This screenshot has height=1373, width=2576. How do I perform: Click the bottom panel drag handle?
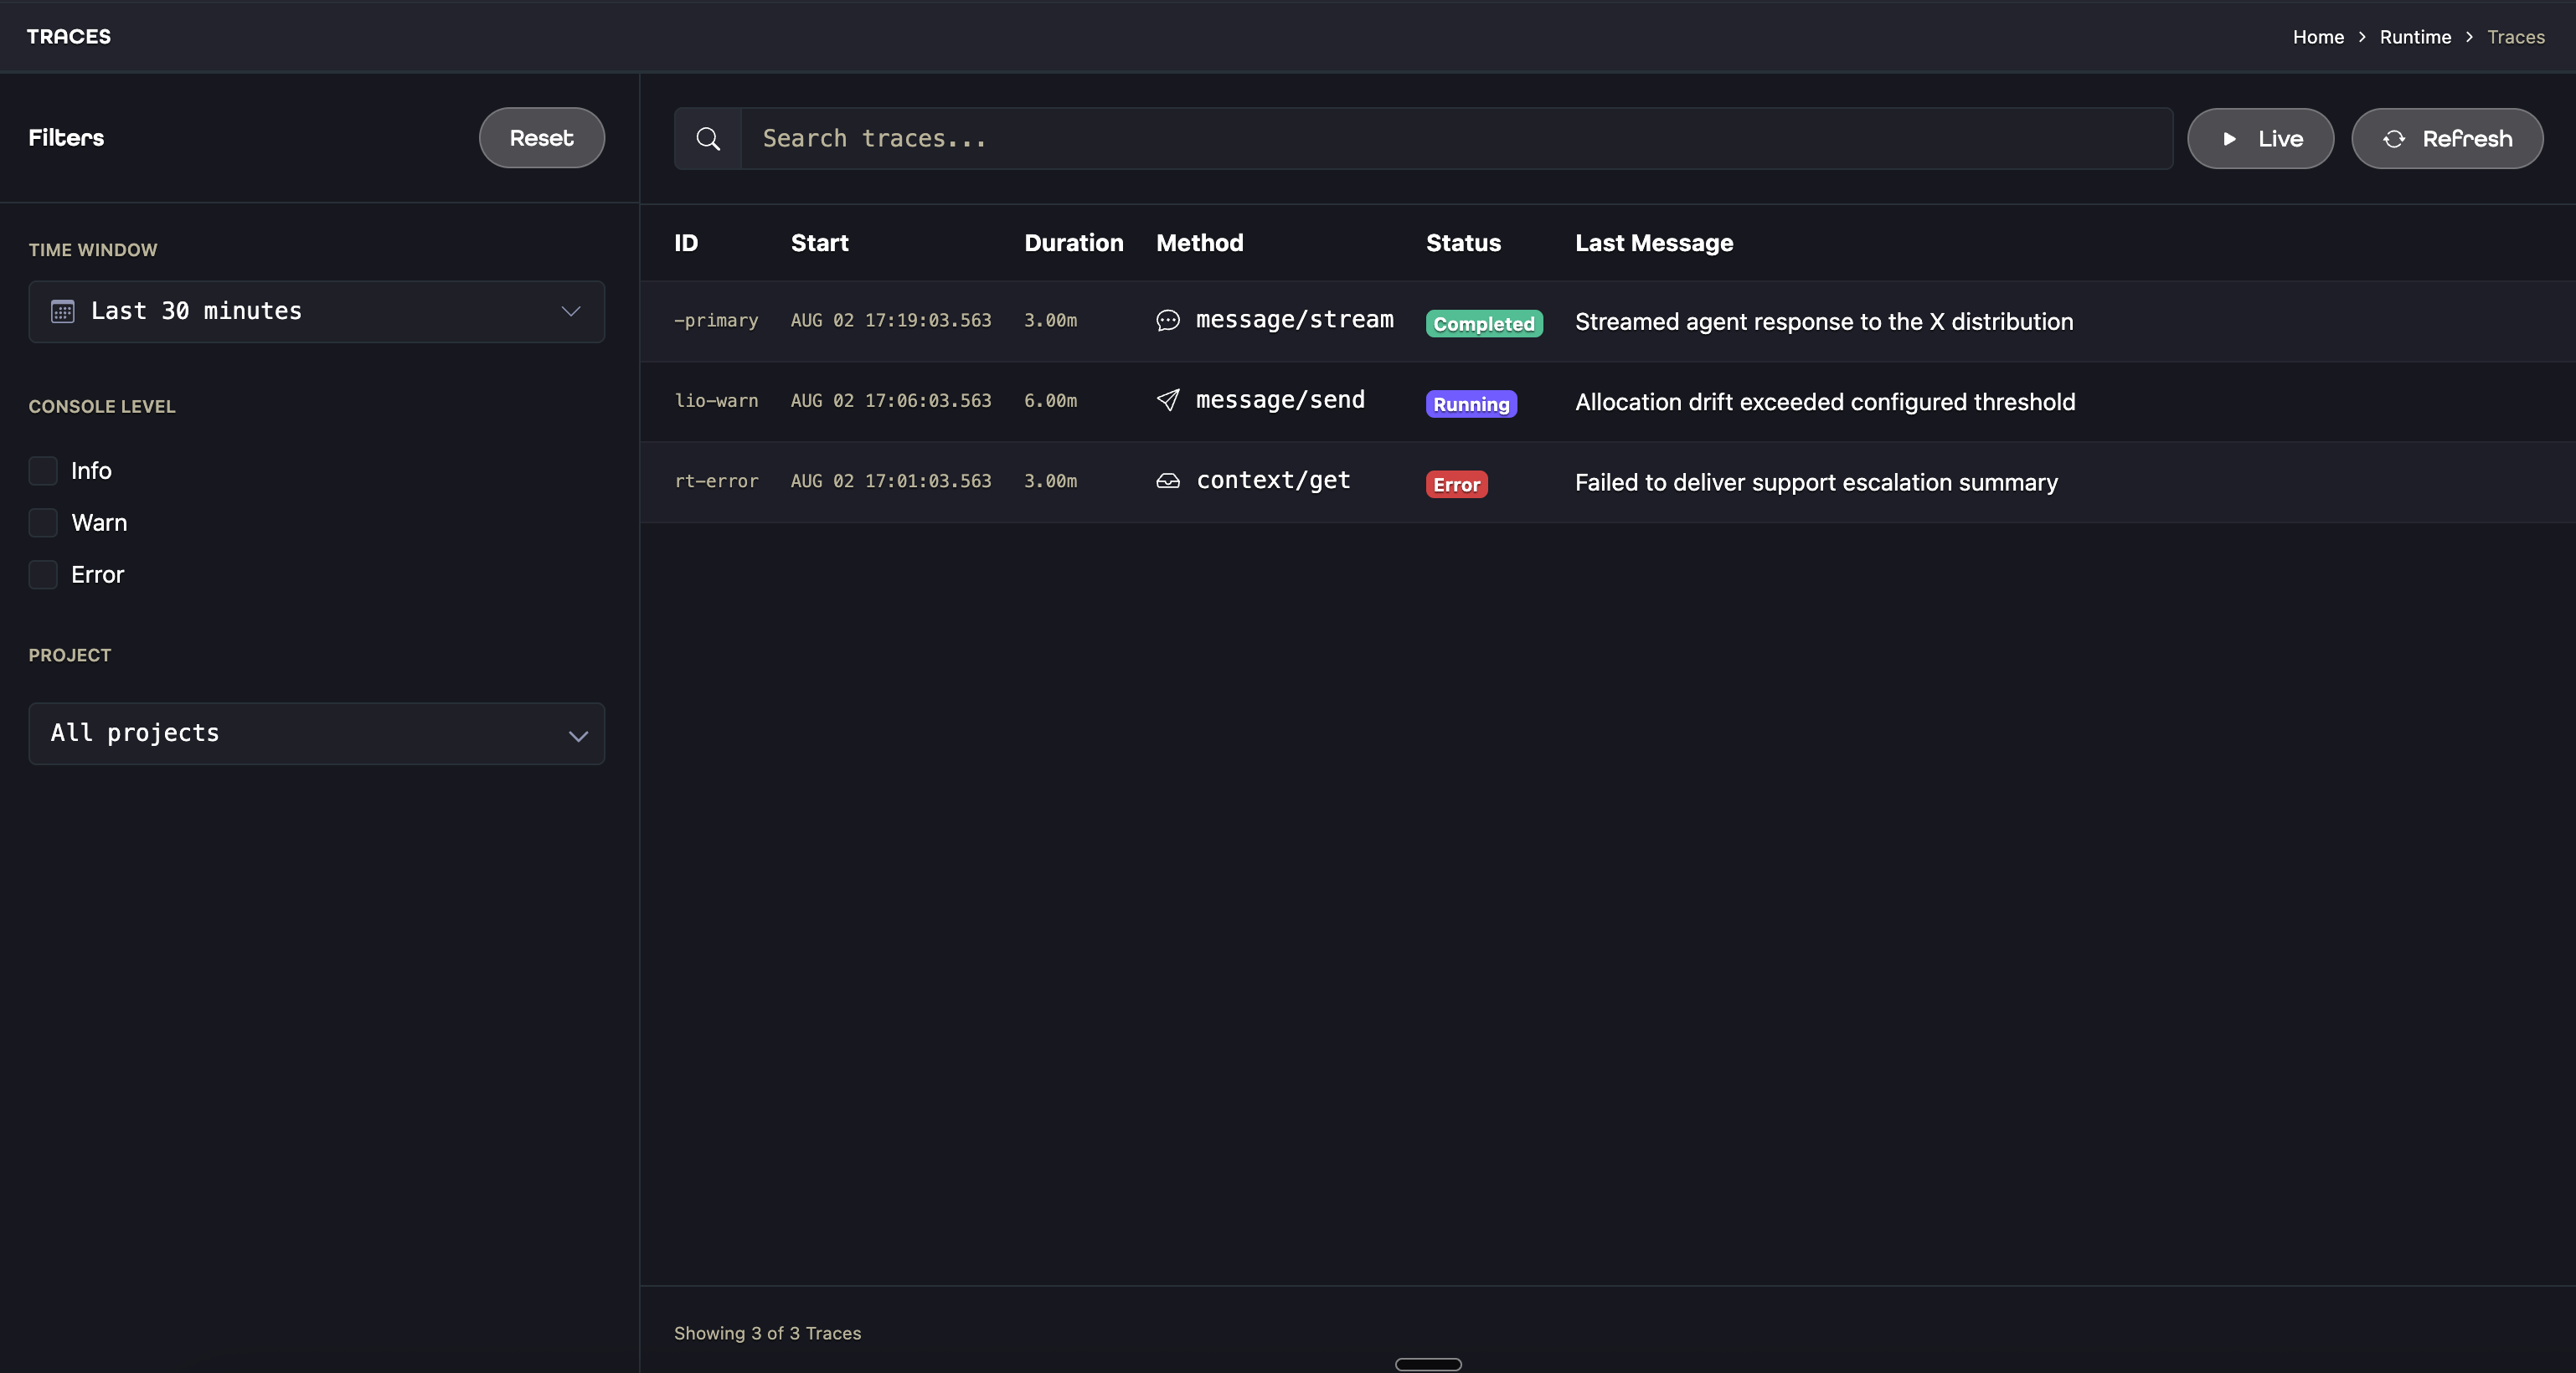pos(1428,1364)
